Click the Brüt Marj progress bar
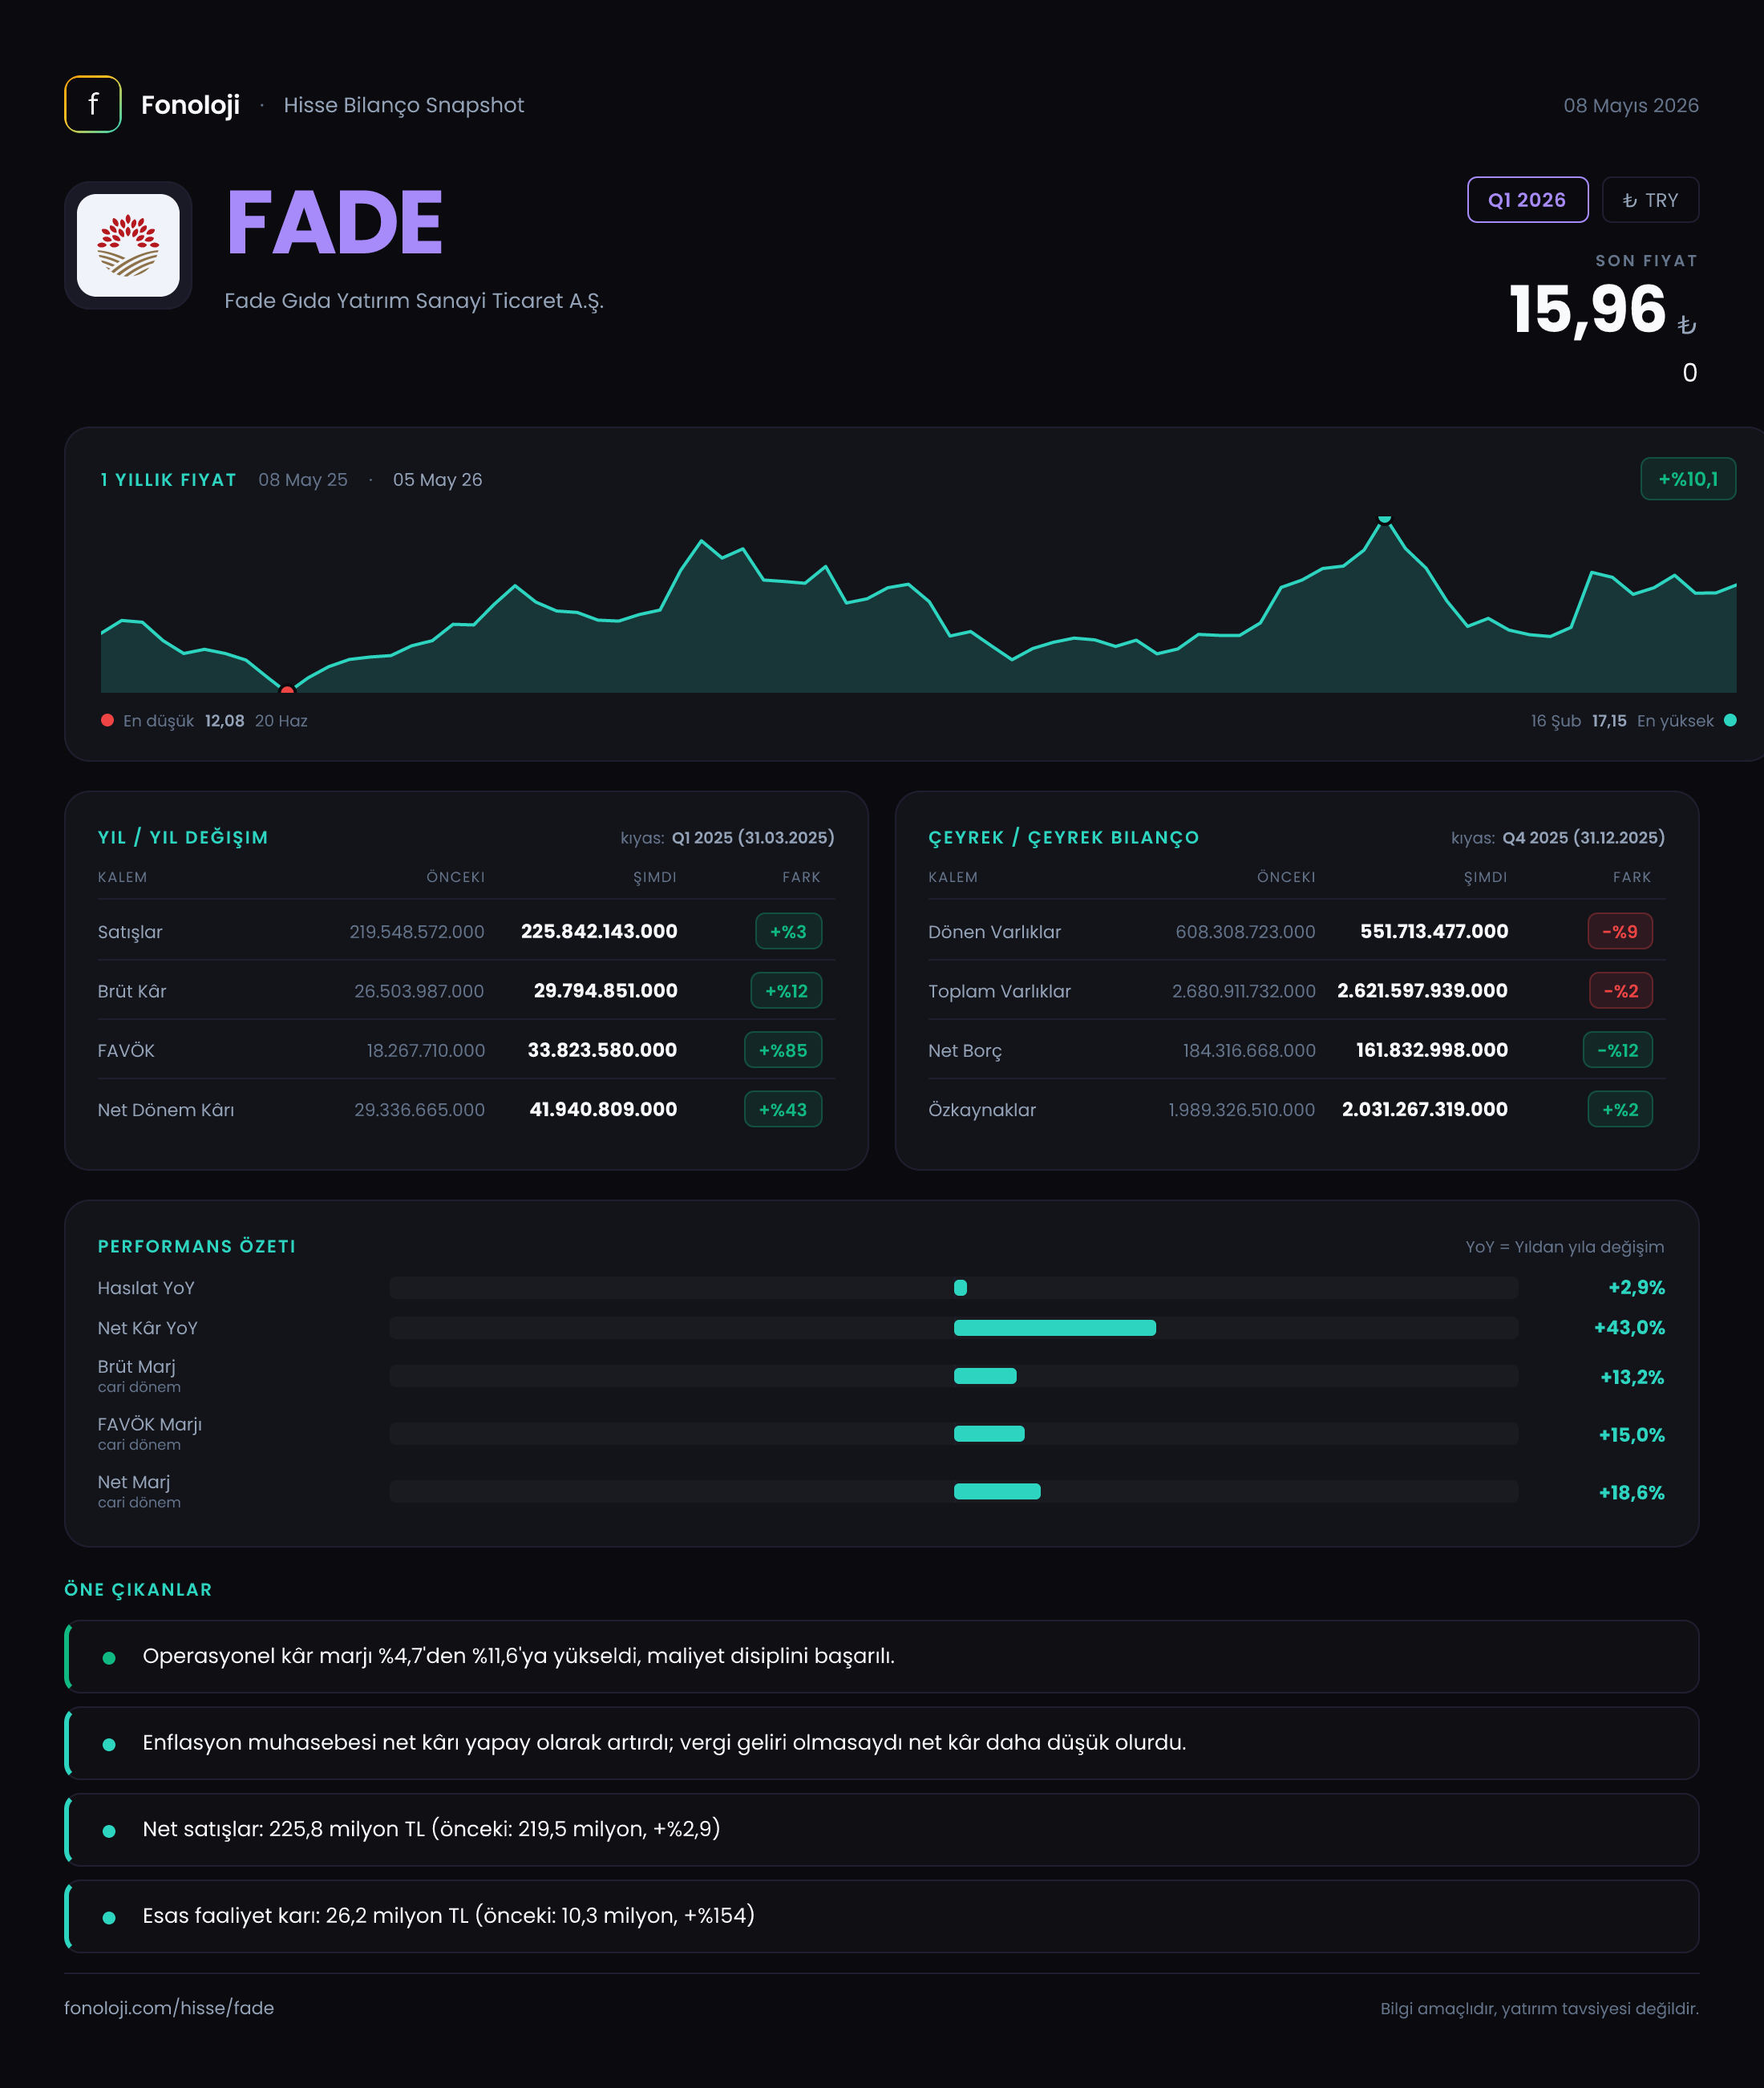This screenshot has width=1764, height=2088. [x=954, y=1376]
